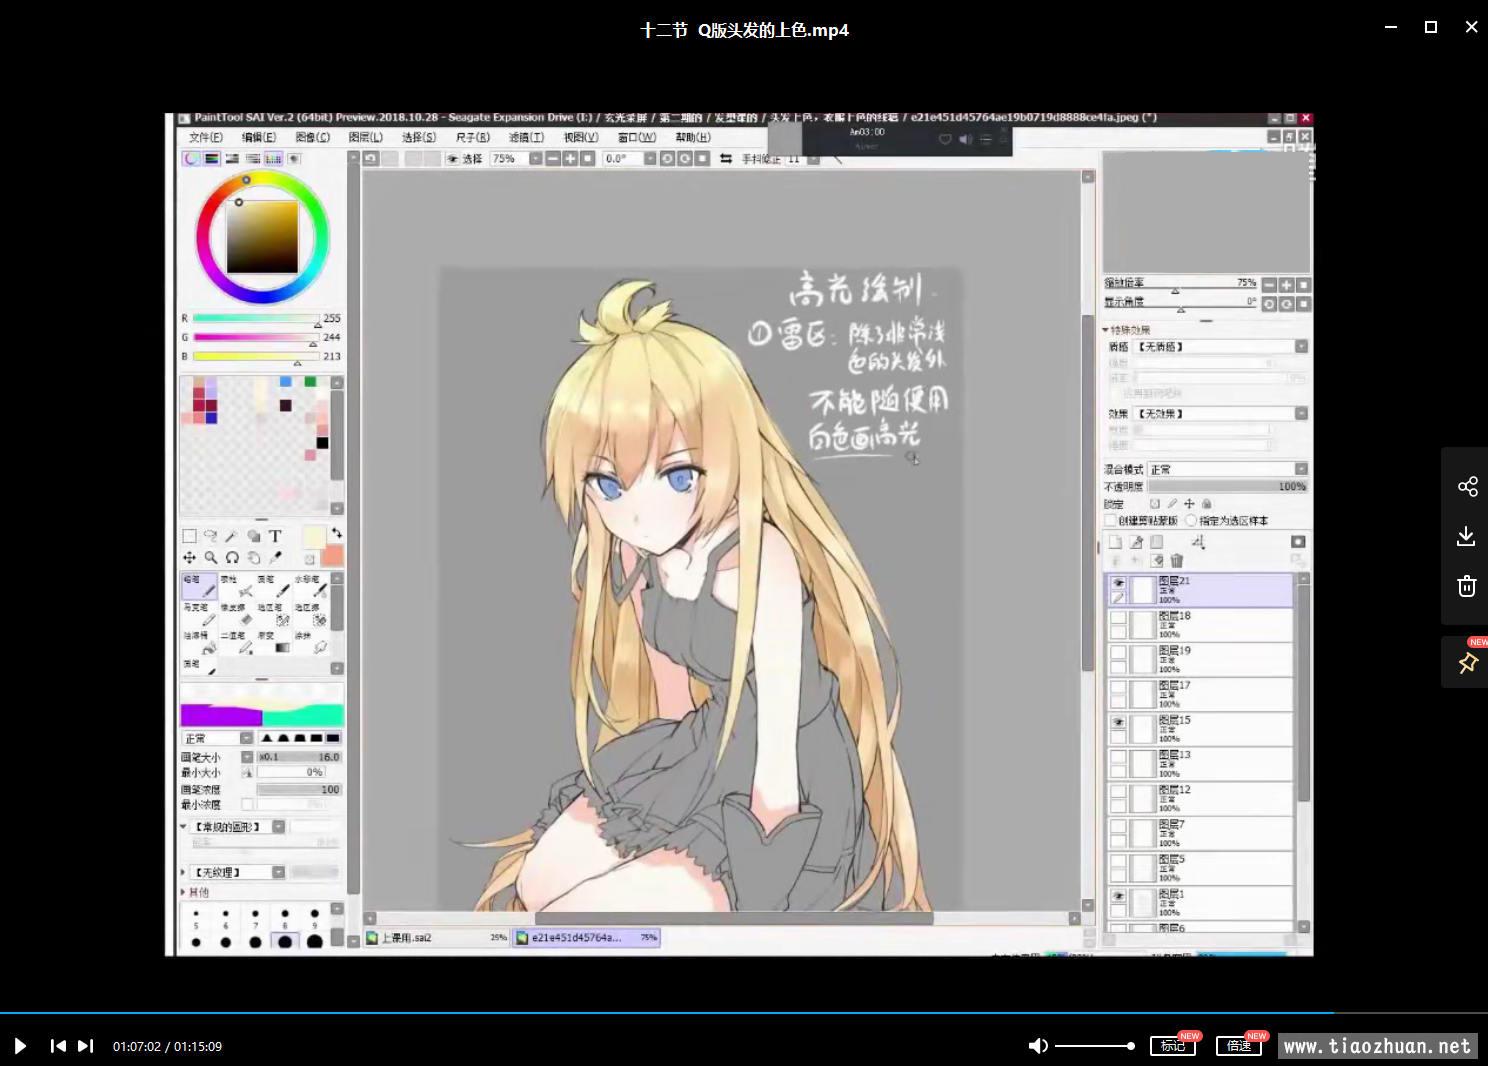Viewport: 1488px width, 1066px height.
Task: Select the zoom magnifier tool
Action: click(211, 557)
